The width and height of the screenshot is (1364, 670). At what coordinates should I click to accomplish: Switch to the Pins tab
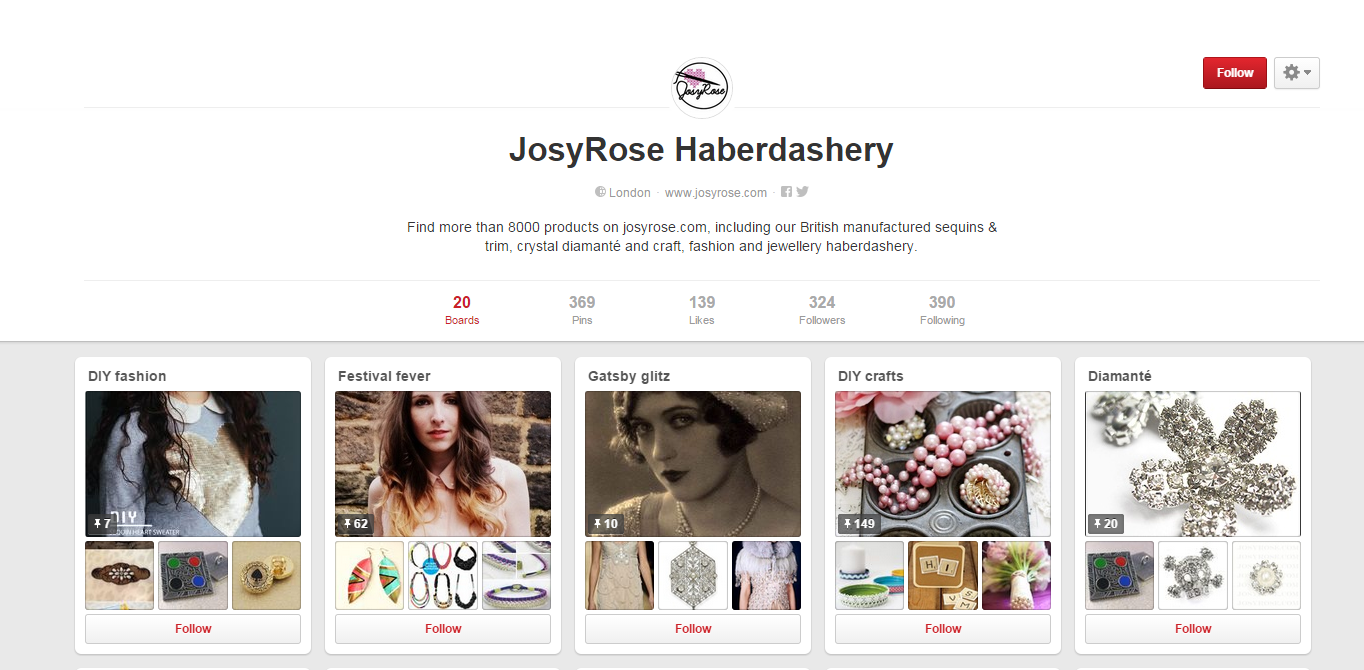(582, 310)
